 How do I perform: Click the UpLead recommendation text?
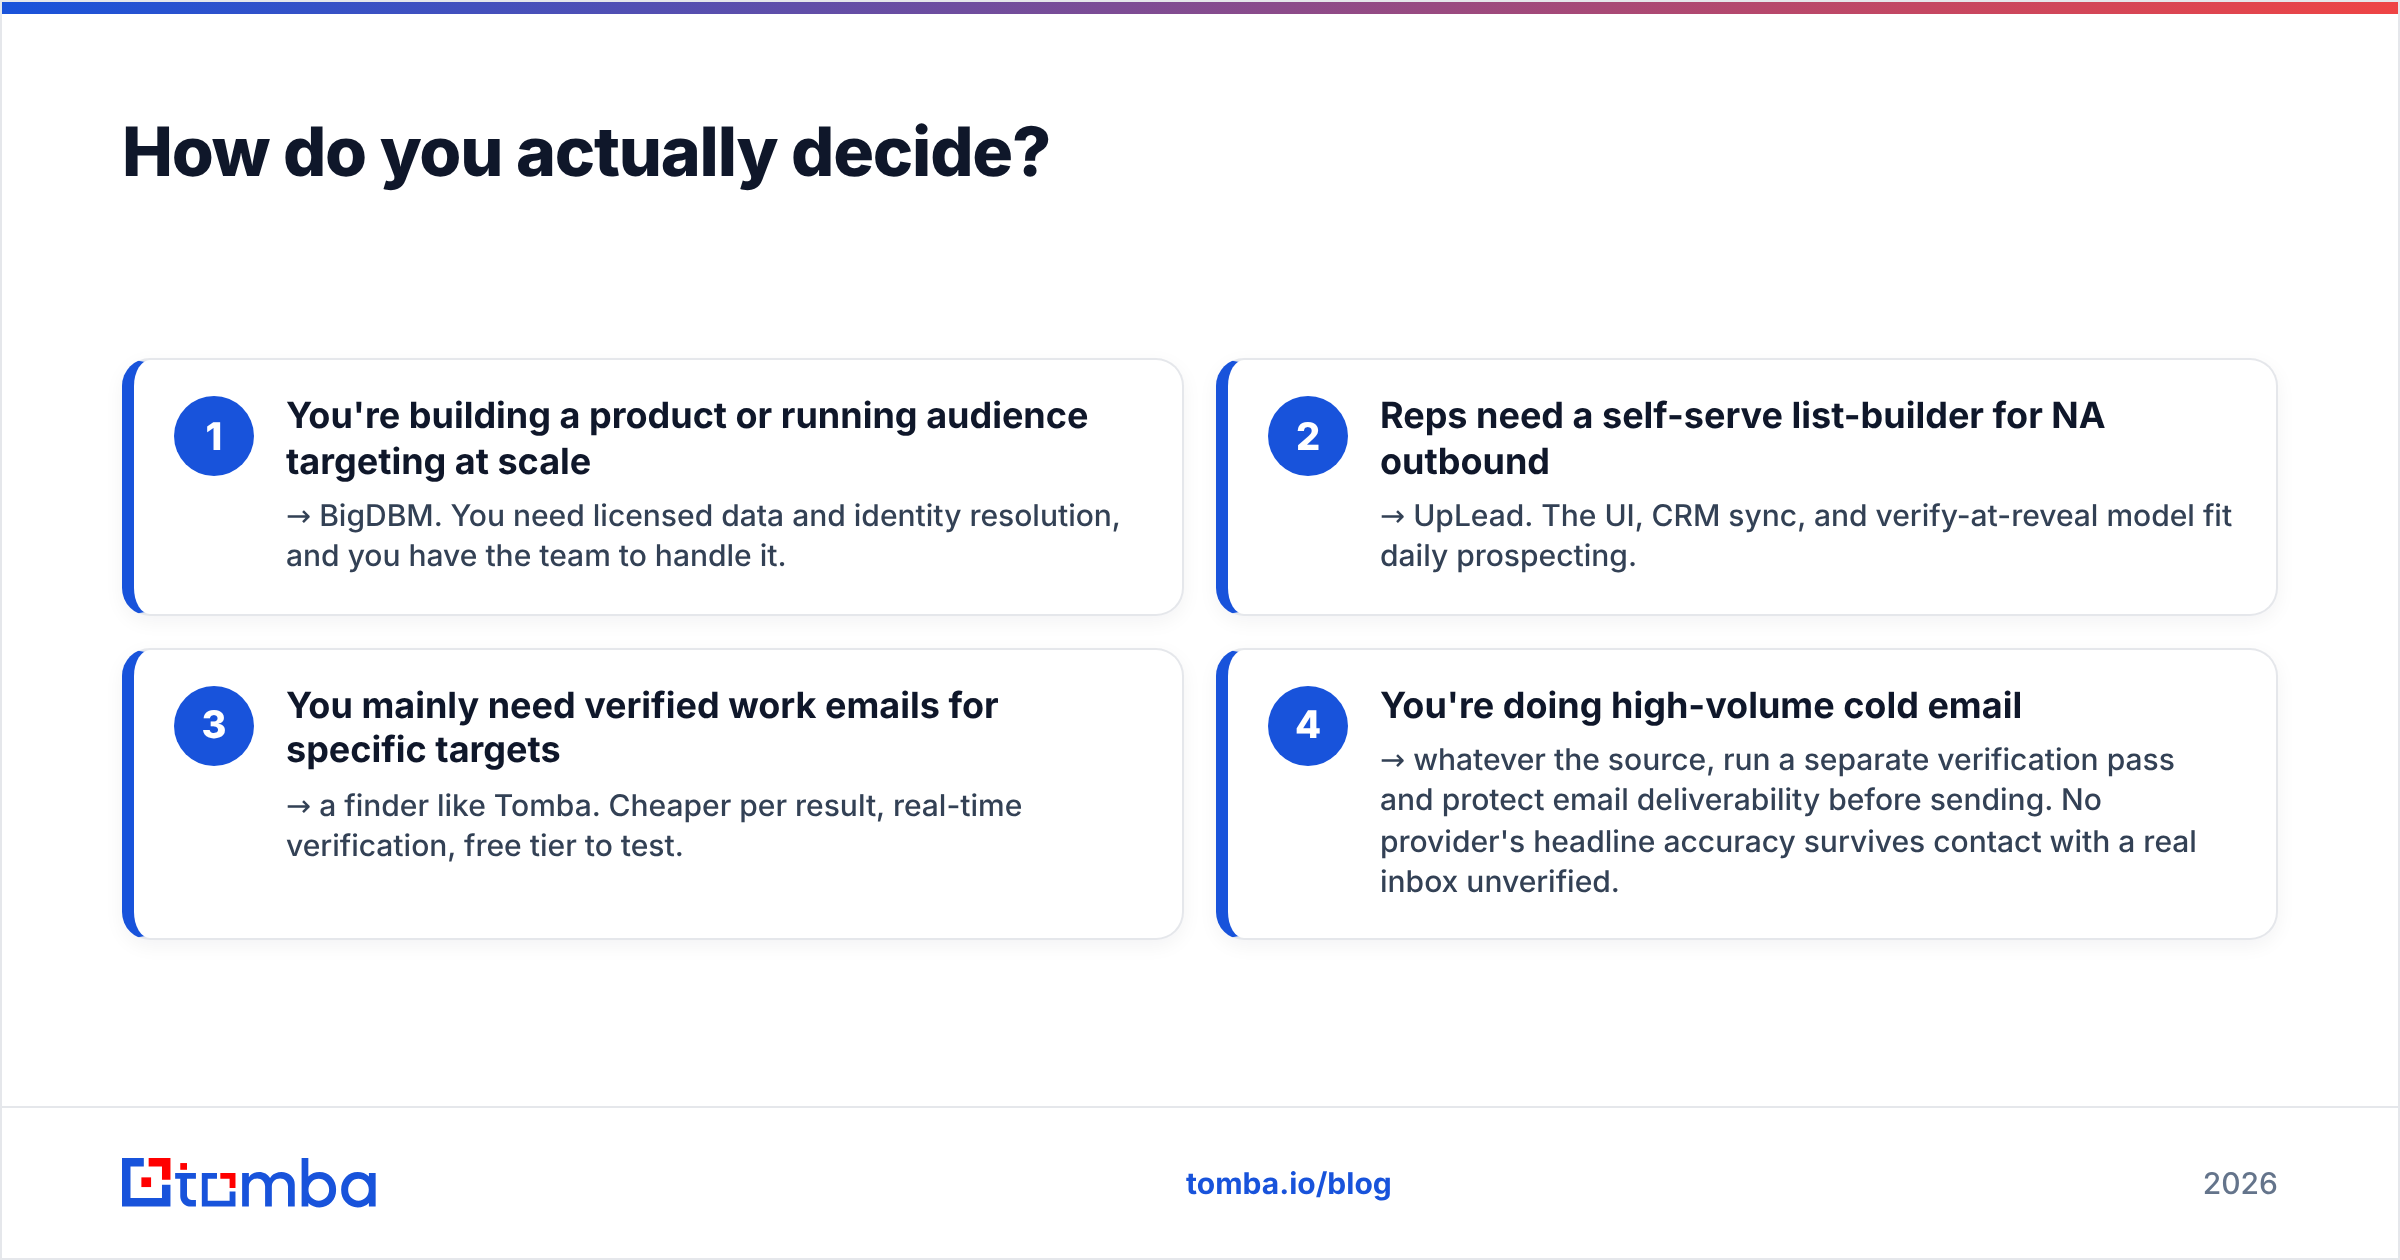[x=1806, y=536]
